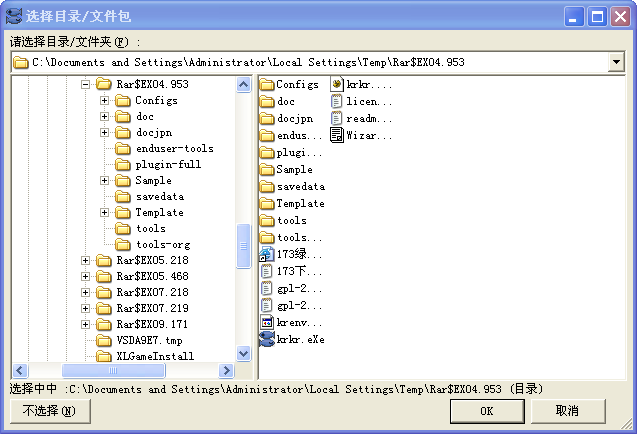Click the OK button
This screenshot has height=434, width=637.
point(486,410)
